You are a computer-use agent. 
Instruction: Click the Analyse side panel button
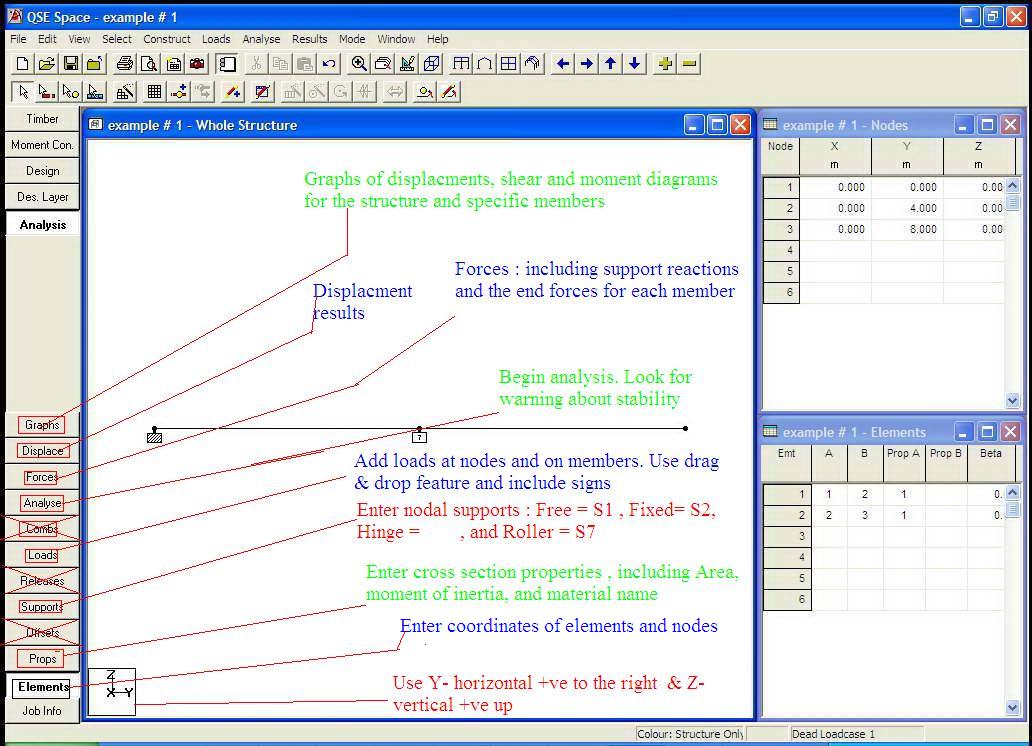pos(42,503)
